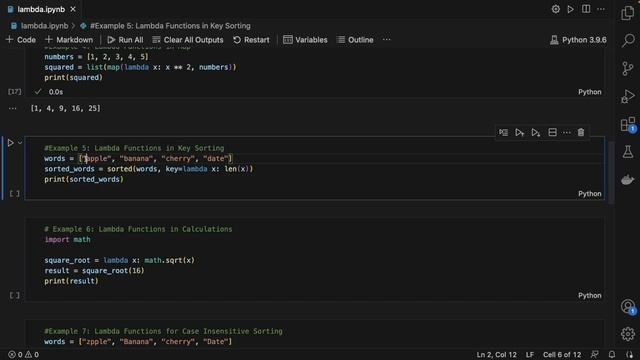Click the notebook settings gear icon at top

[x=556, y=9]
